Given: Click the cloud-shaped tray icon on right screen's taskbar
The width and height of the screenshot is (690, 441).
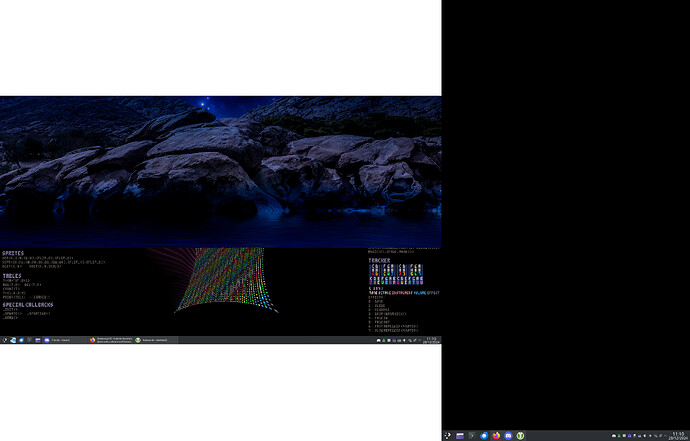Looking at the screenshot, I should [x=614, y=436].
